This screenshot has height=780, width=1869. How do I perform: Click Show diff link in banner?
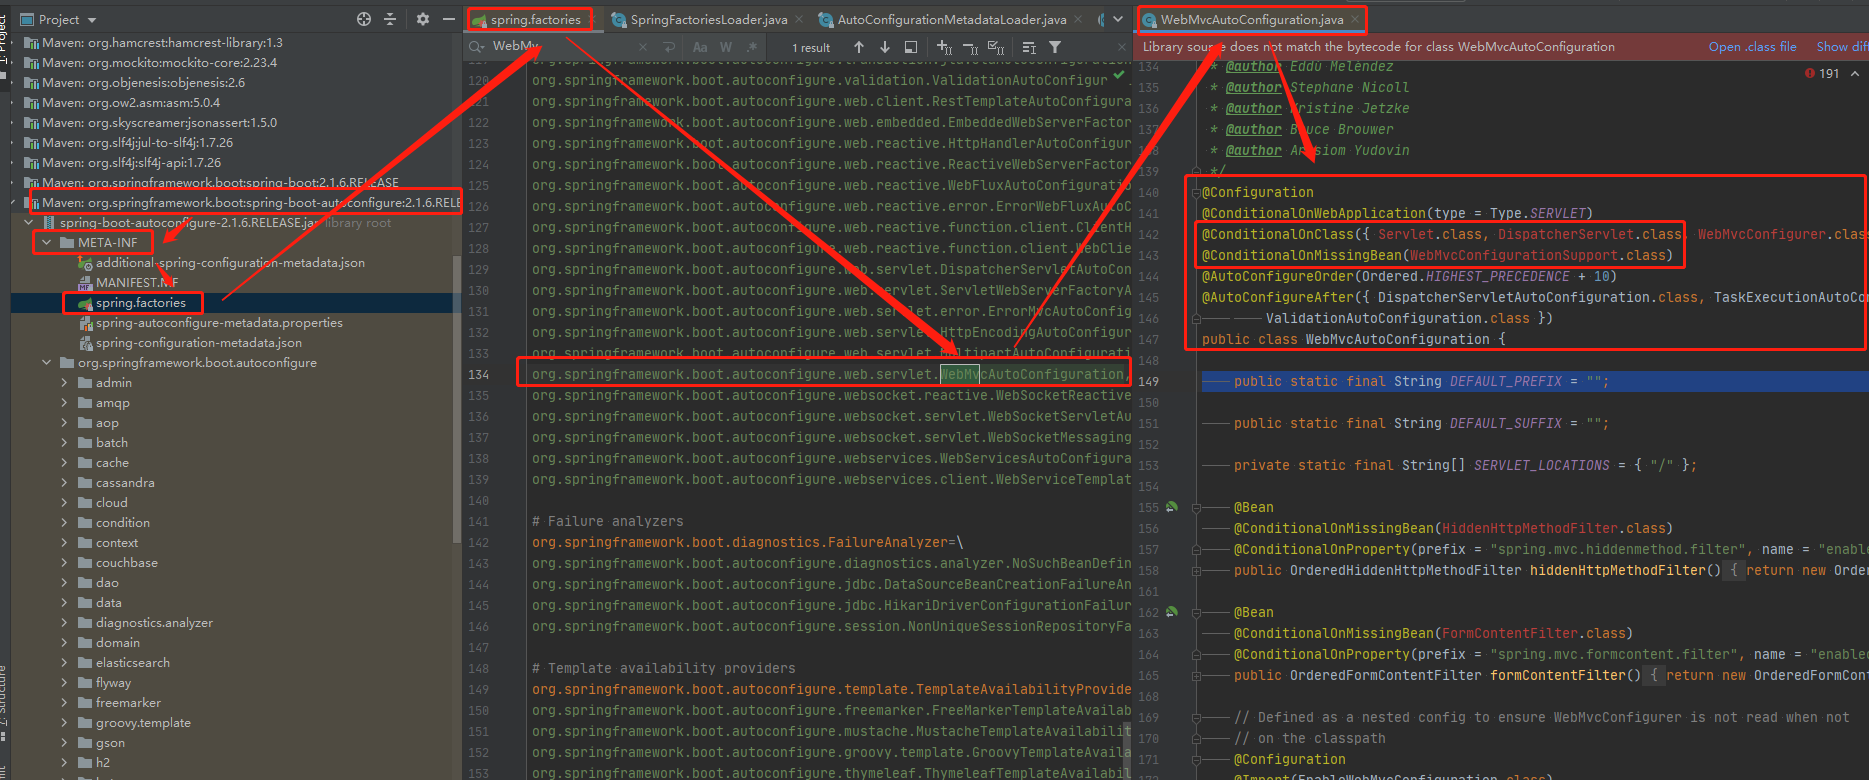[x=1842, y=47]
